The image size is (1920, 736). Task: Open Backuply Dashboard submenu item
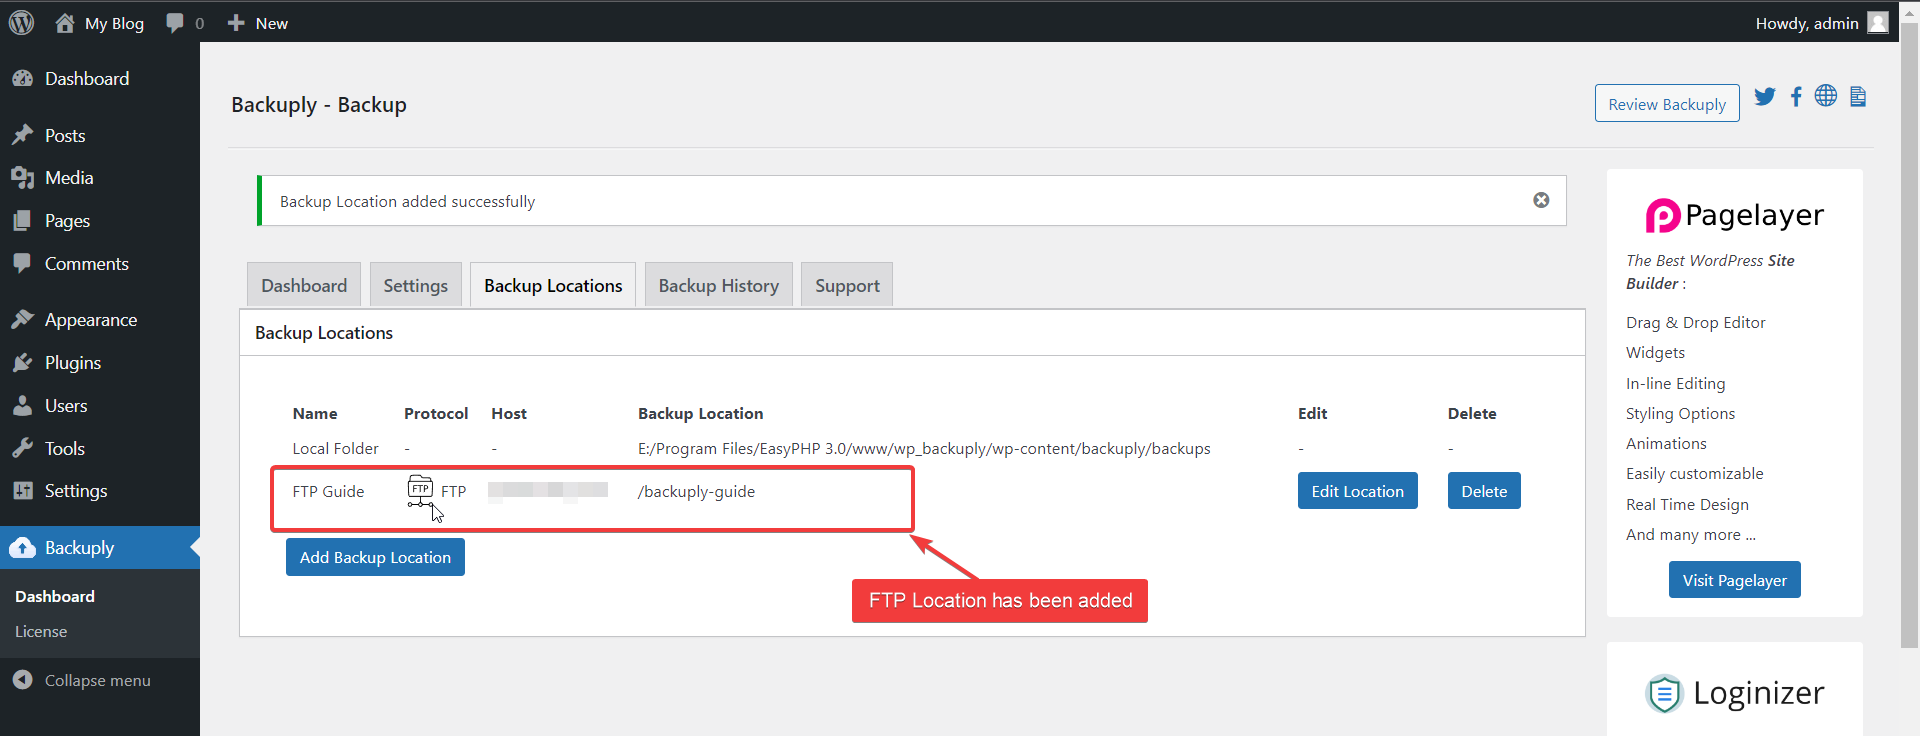click(55, 596)
